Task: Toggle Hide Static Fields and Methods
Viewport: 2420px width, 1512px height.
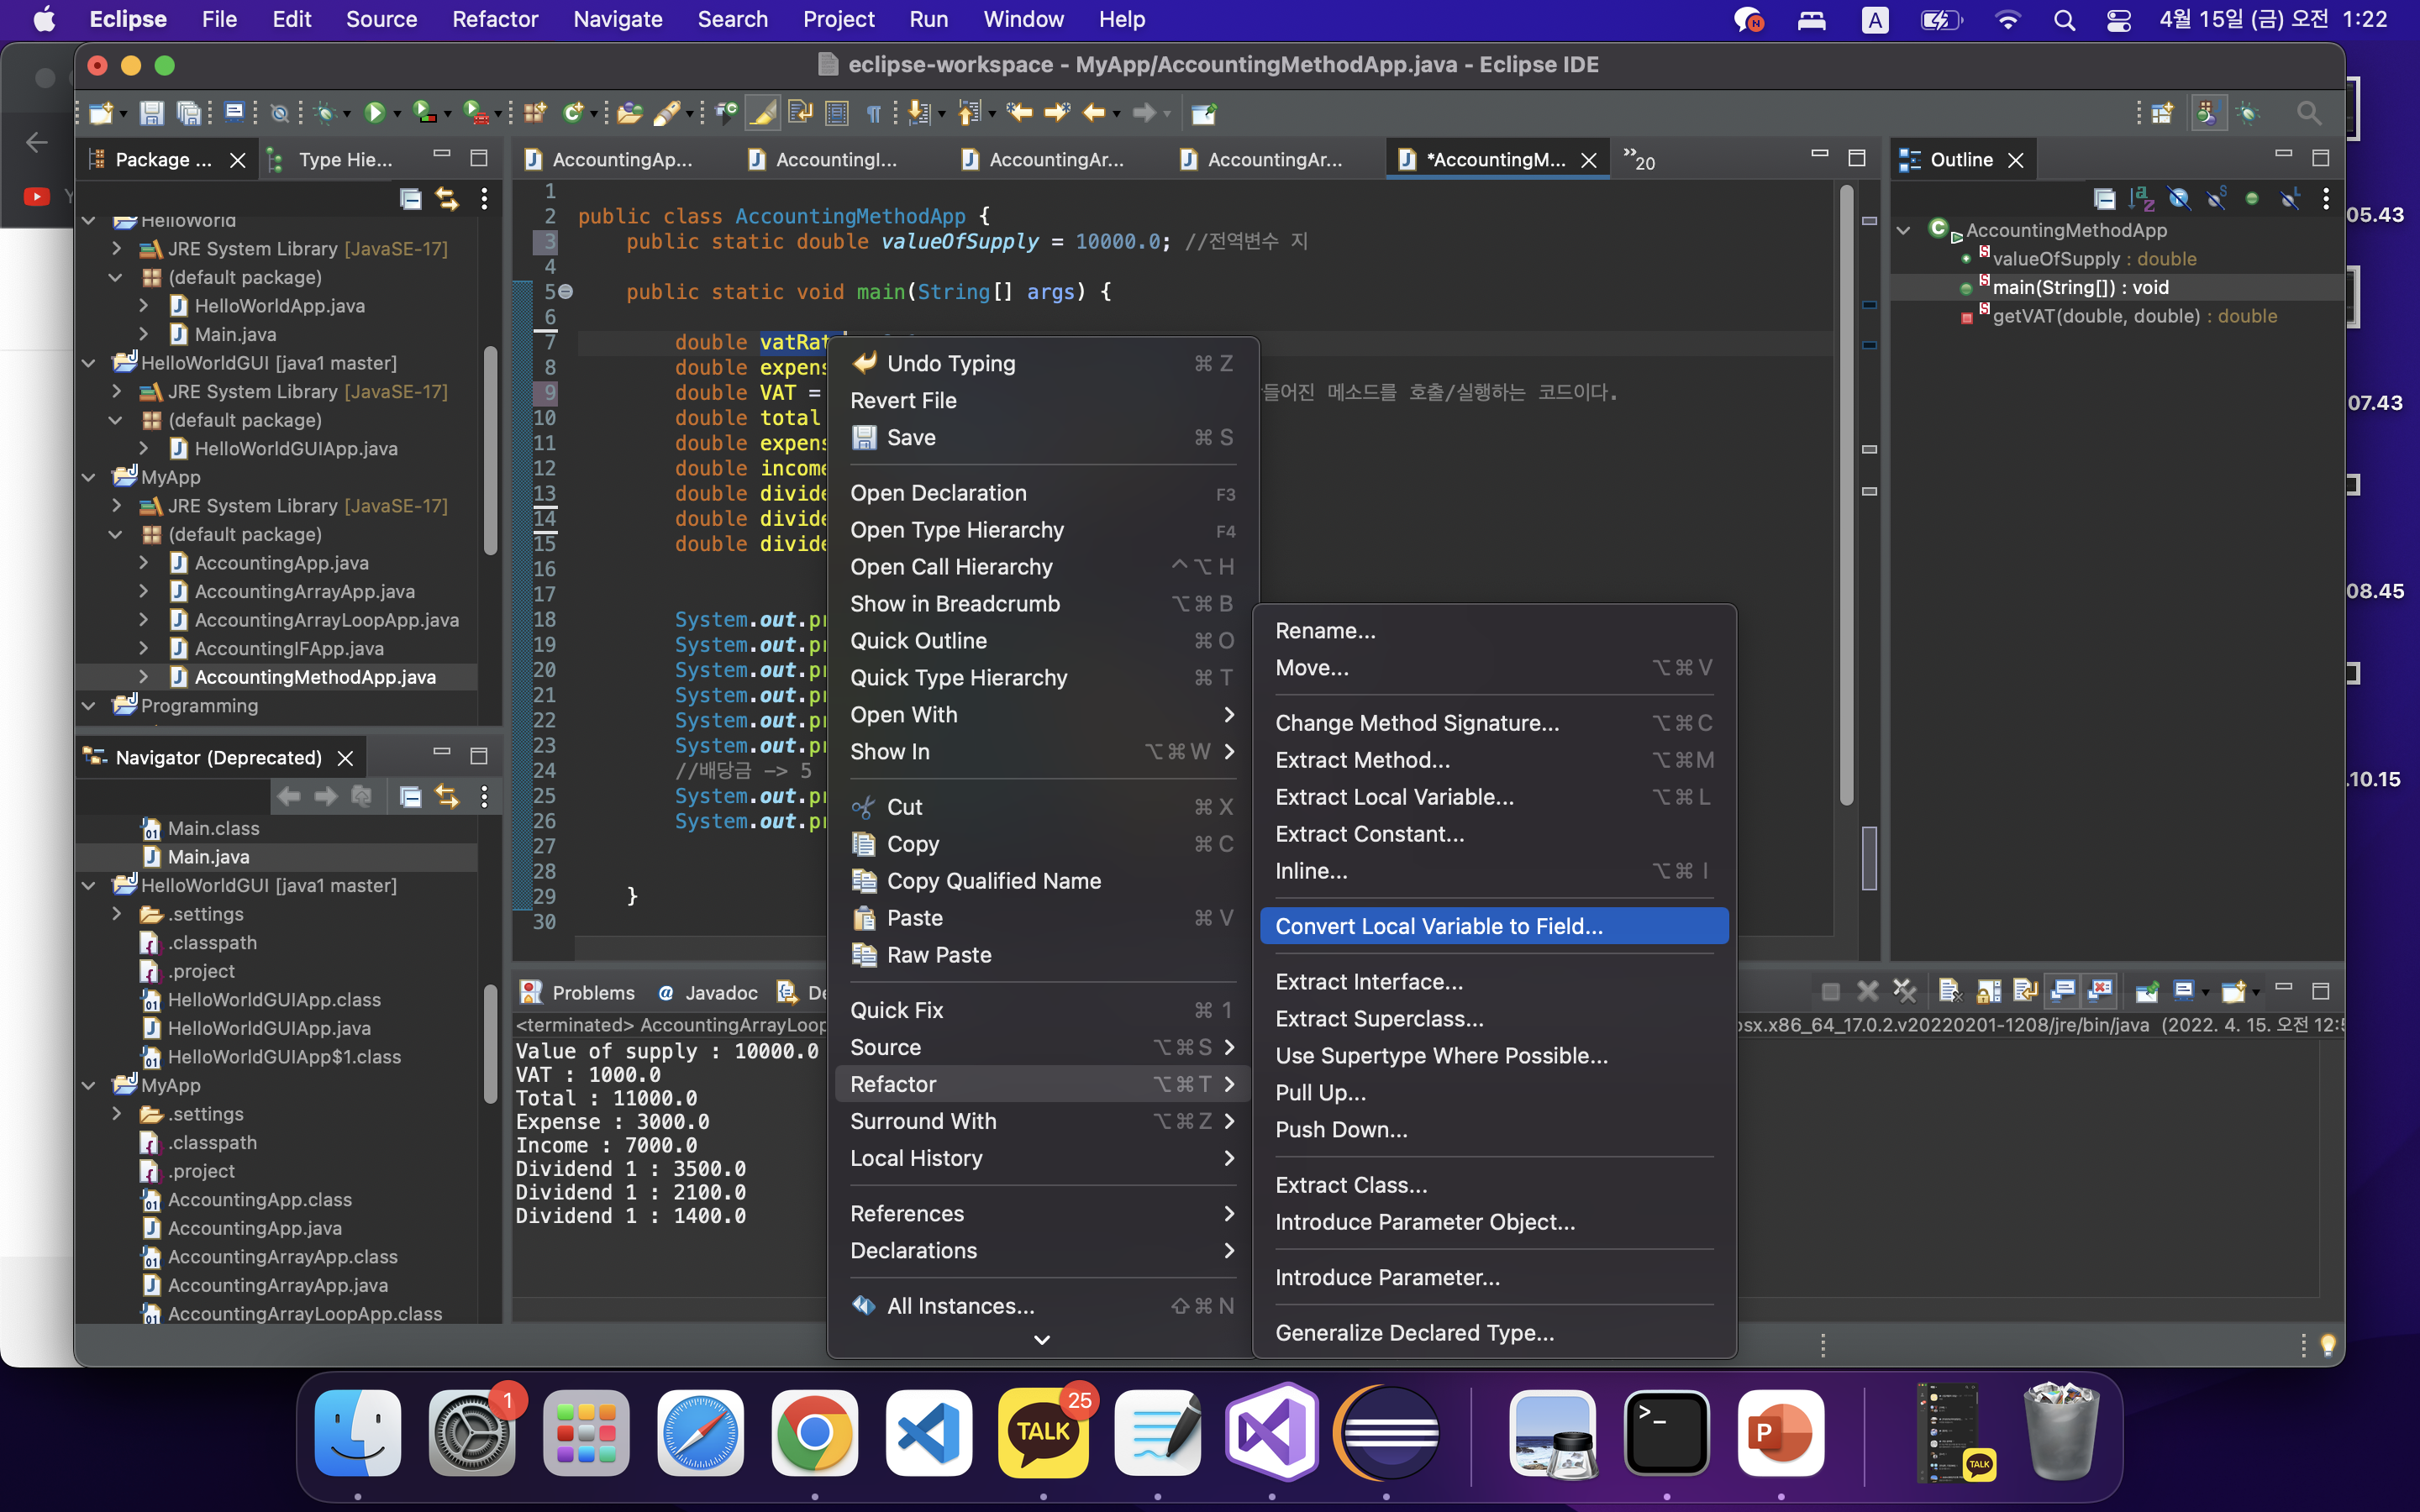Action: coord(2216,199)
